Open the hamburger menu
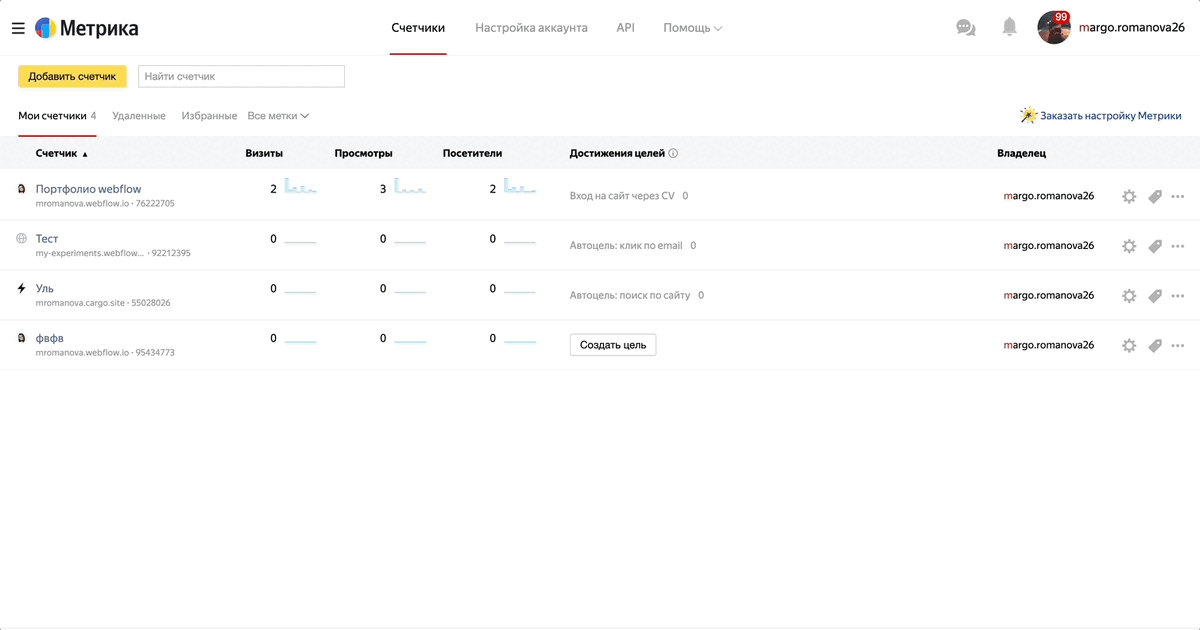The width and height of the screenshot is (1200, 630). click(18, 28)
